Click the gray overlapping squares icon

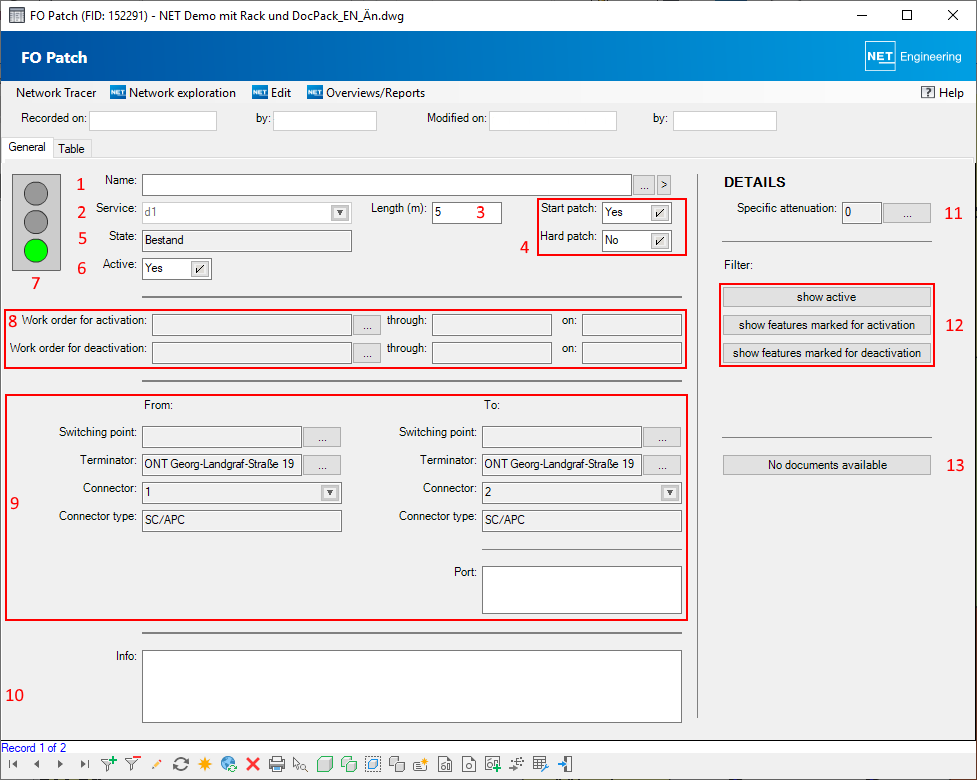point(397,764)
